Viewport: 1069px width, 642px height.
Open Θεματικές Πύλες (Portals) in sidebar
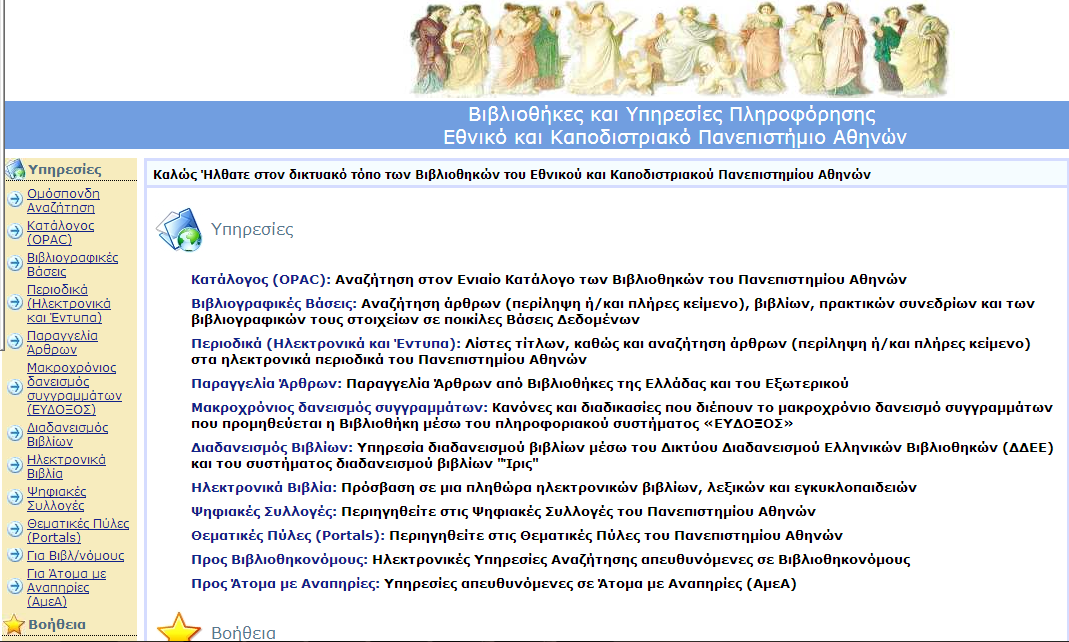[x=78, y=530]
